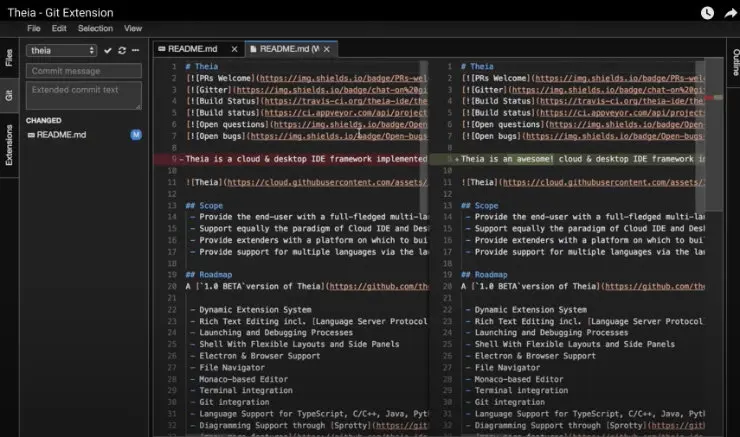Switch to the README.md diff tab
740x437 pixels.
point(289,49)
